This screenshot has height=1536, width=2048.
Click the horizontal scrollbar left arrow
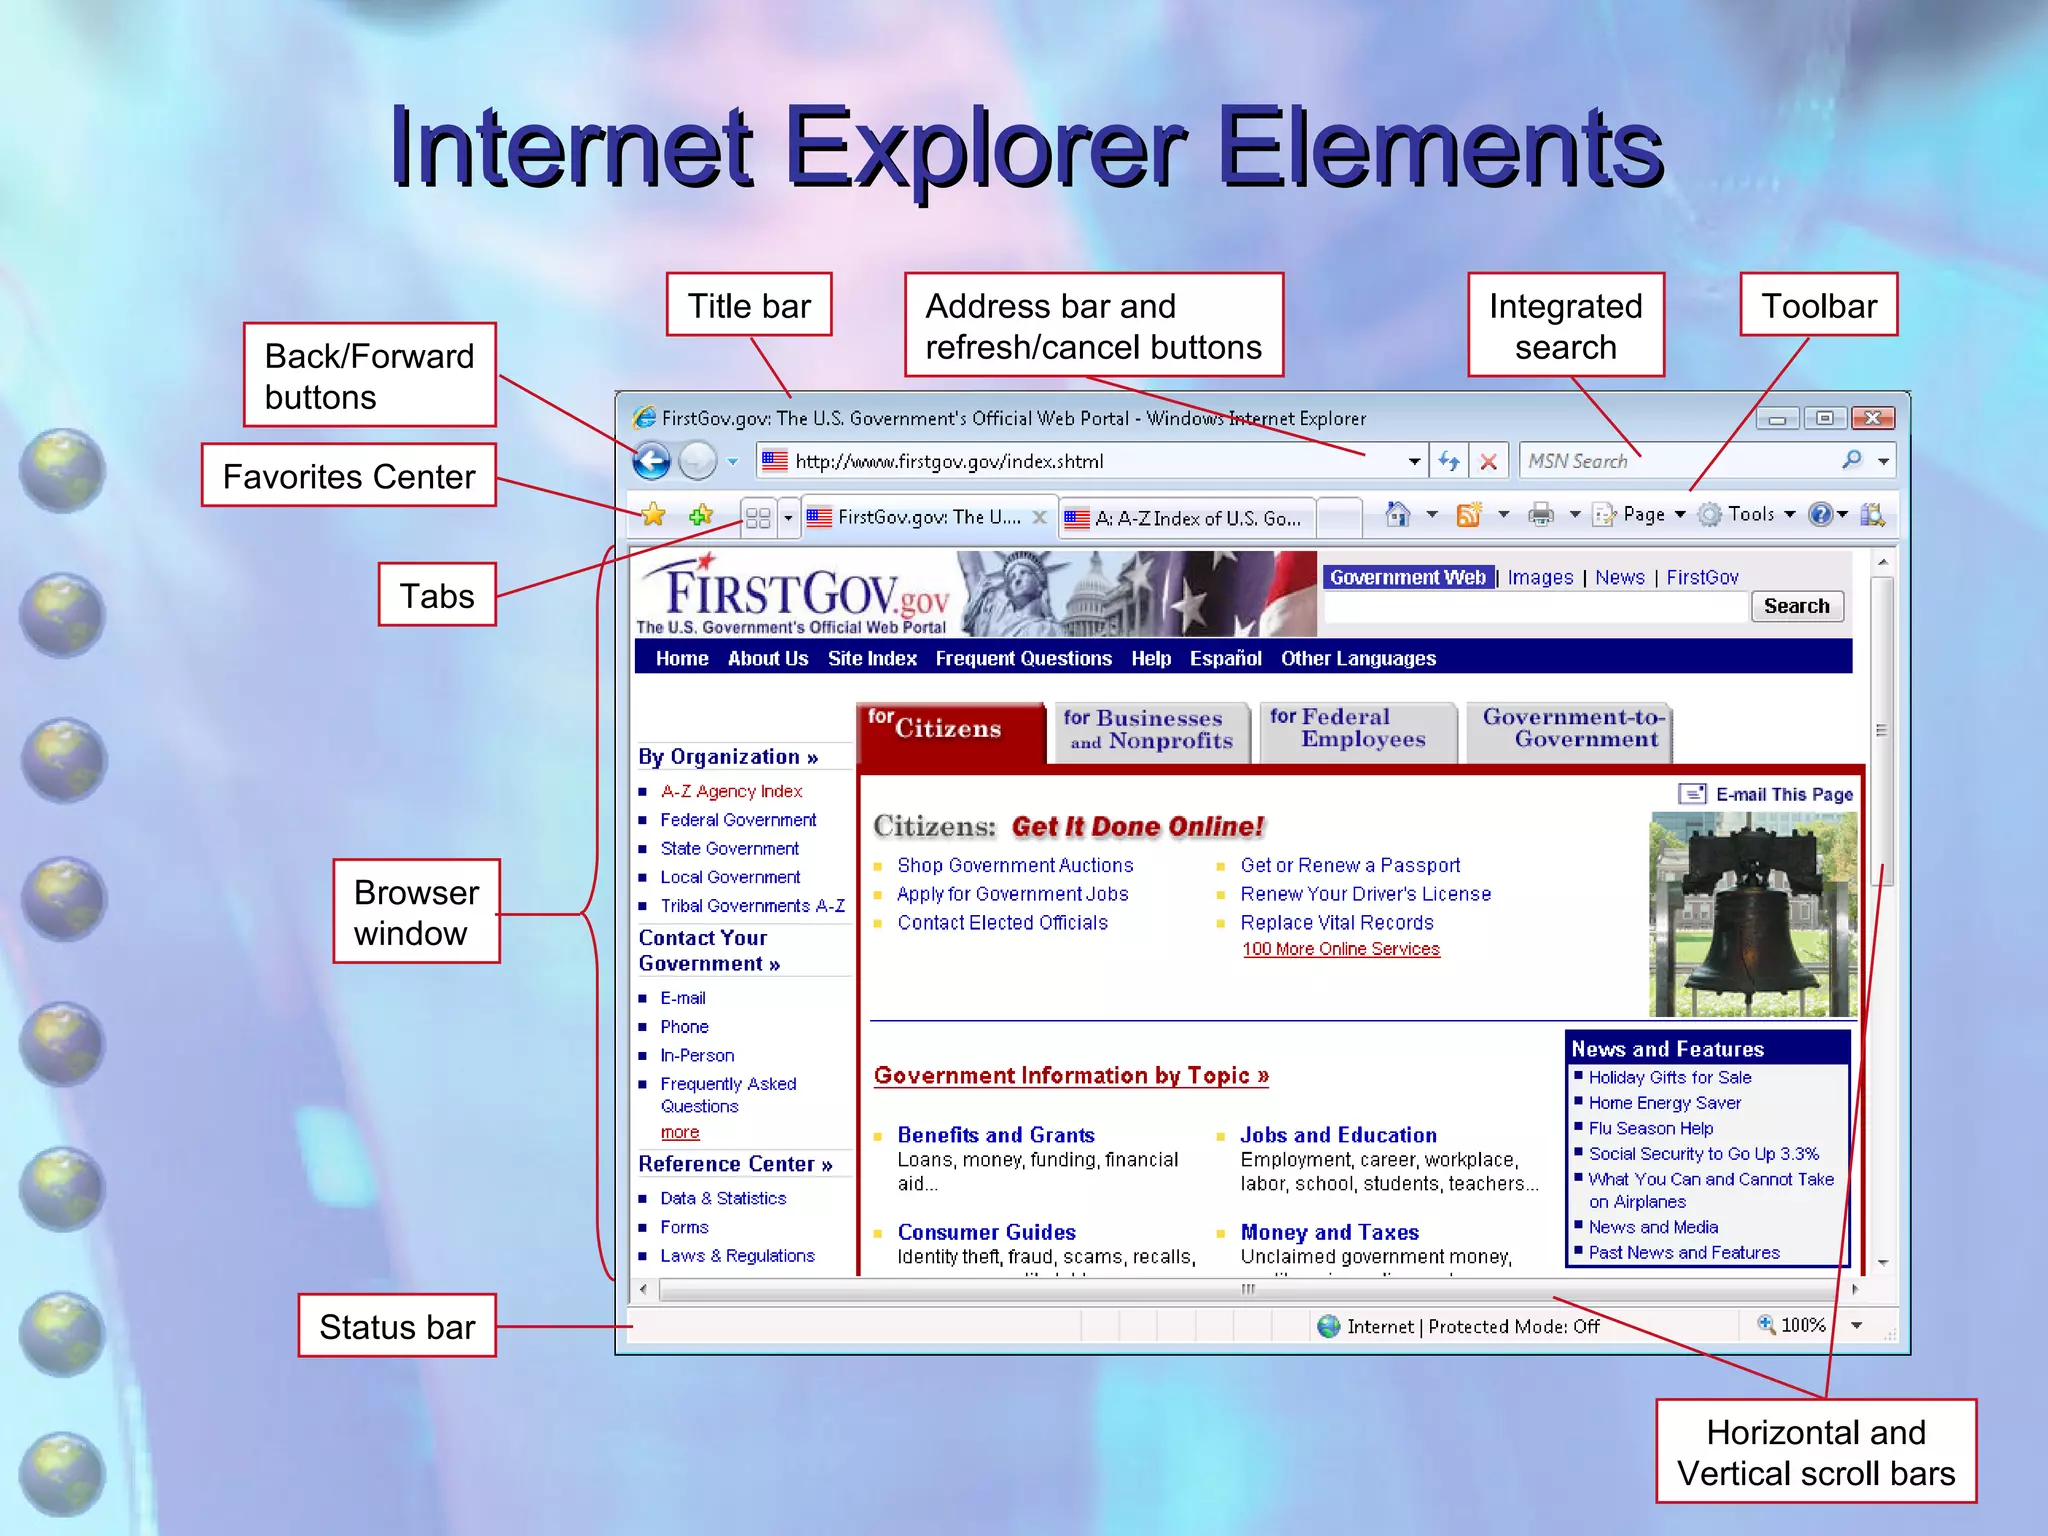(644, 1289)
